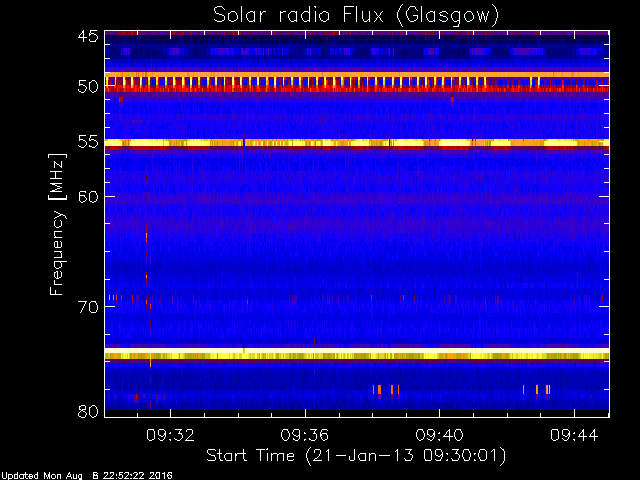Click the '70' frequency tick label
The width and height of the screenshot is (640, 480).
[x=88, y=307]
